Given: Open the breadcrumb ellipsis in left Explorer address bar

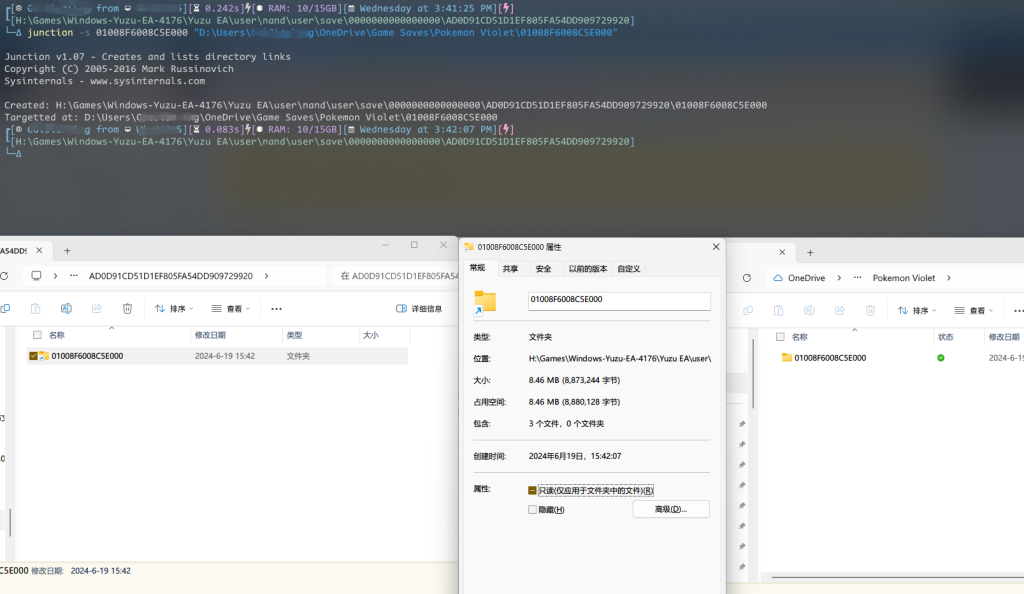Looking at the screenshot, I should point(74,276).
